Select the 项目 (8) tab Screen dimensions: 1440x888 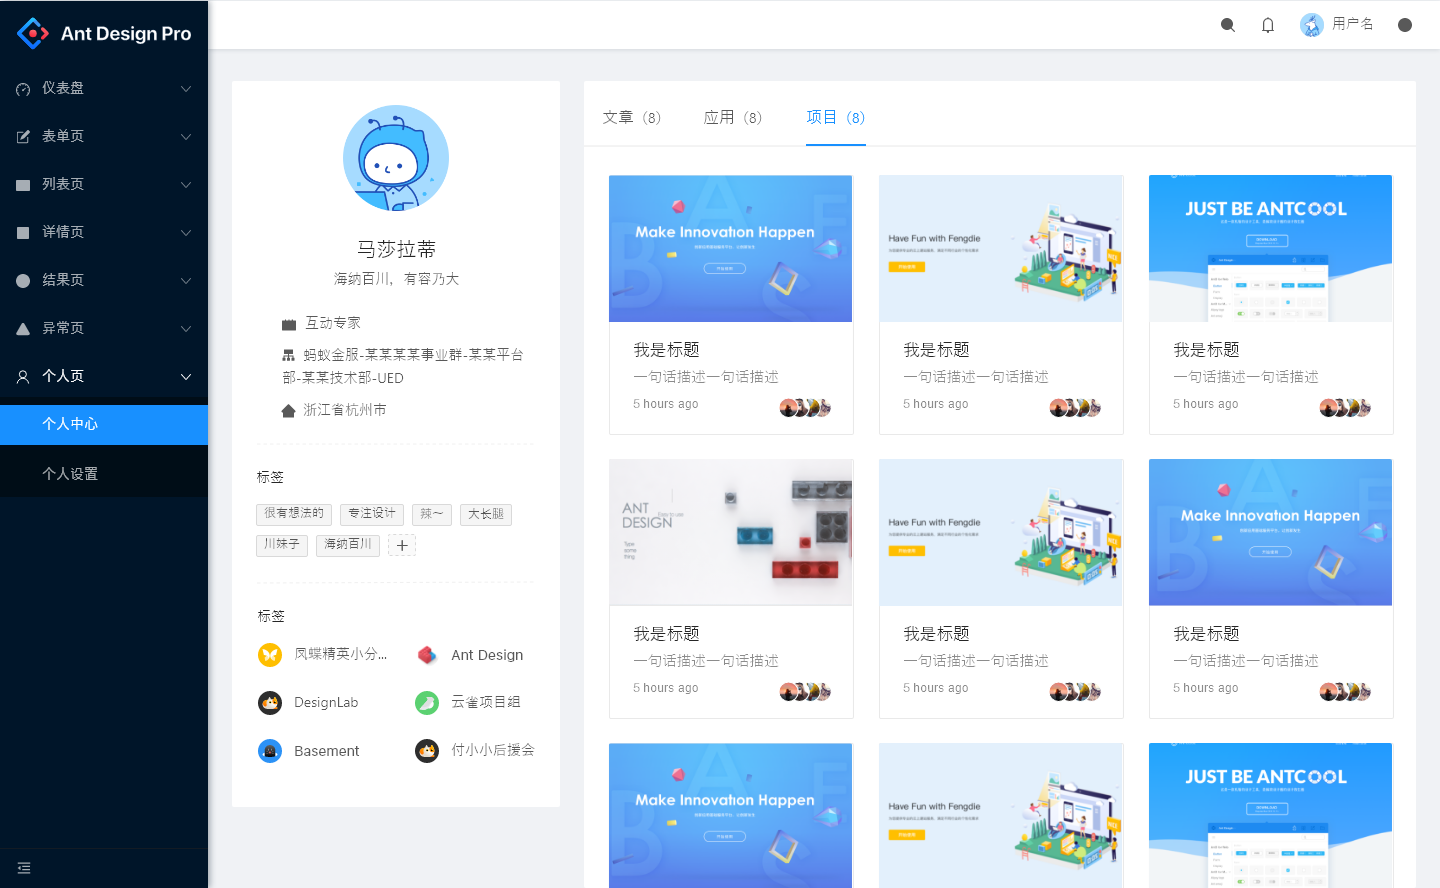(836, 117)
